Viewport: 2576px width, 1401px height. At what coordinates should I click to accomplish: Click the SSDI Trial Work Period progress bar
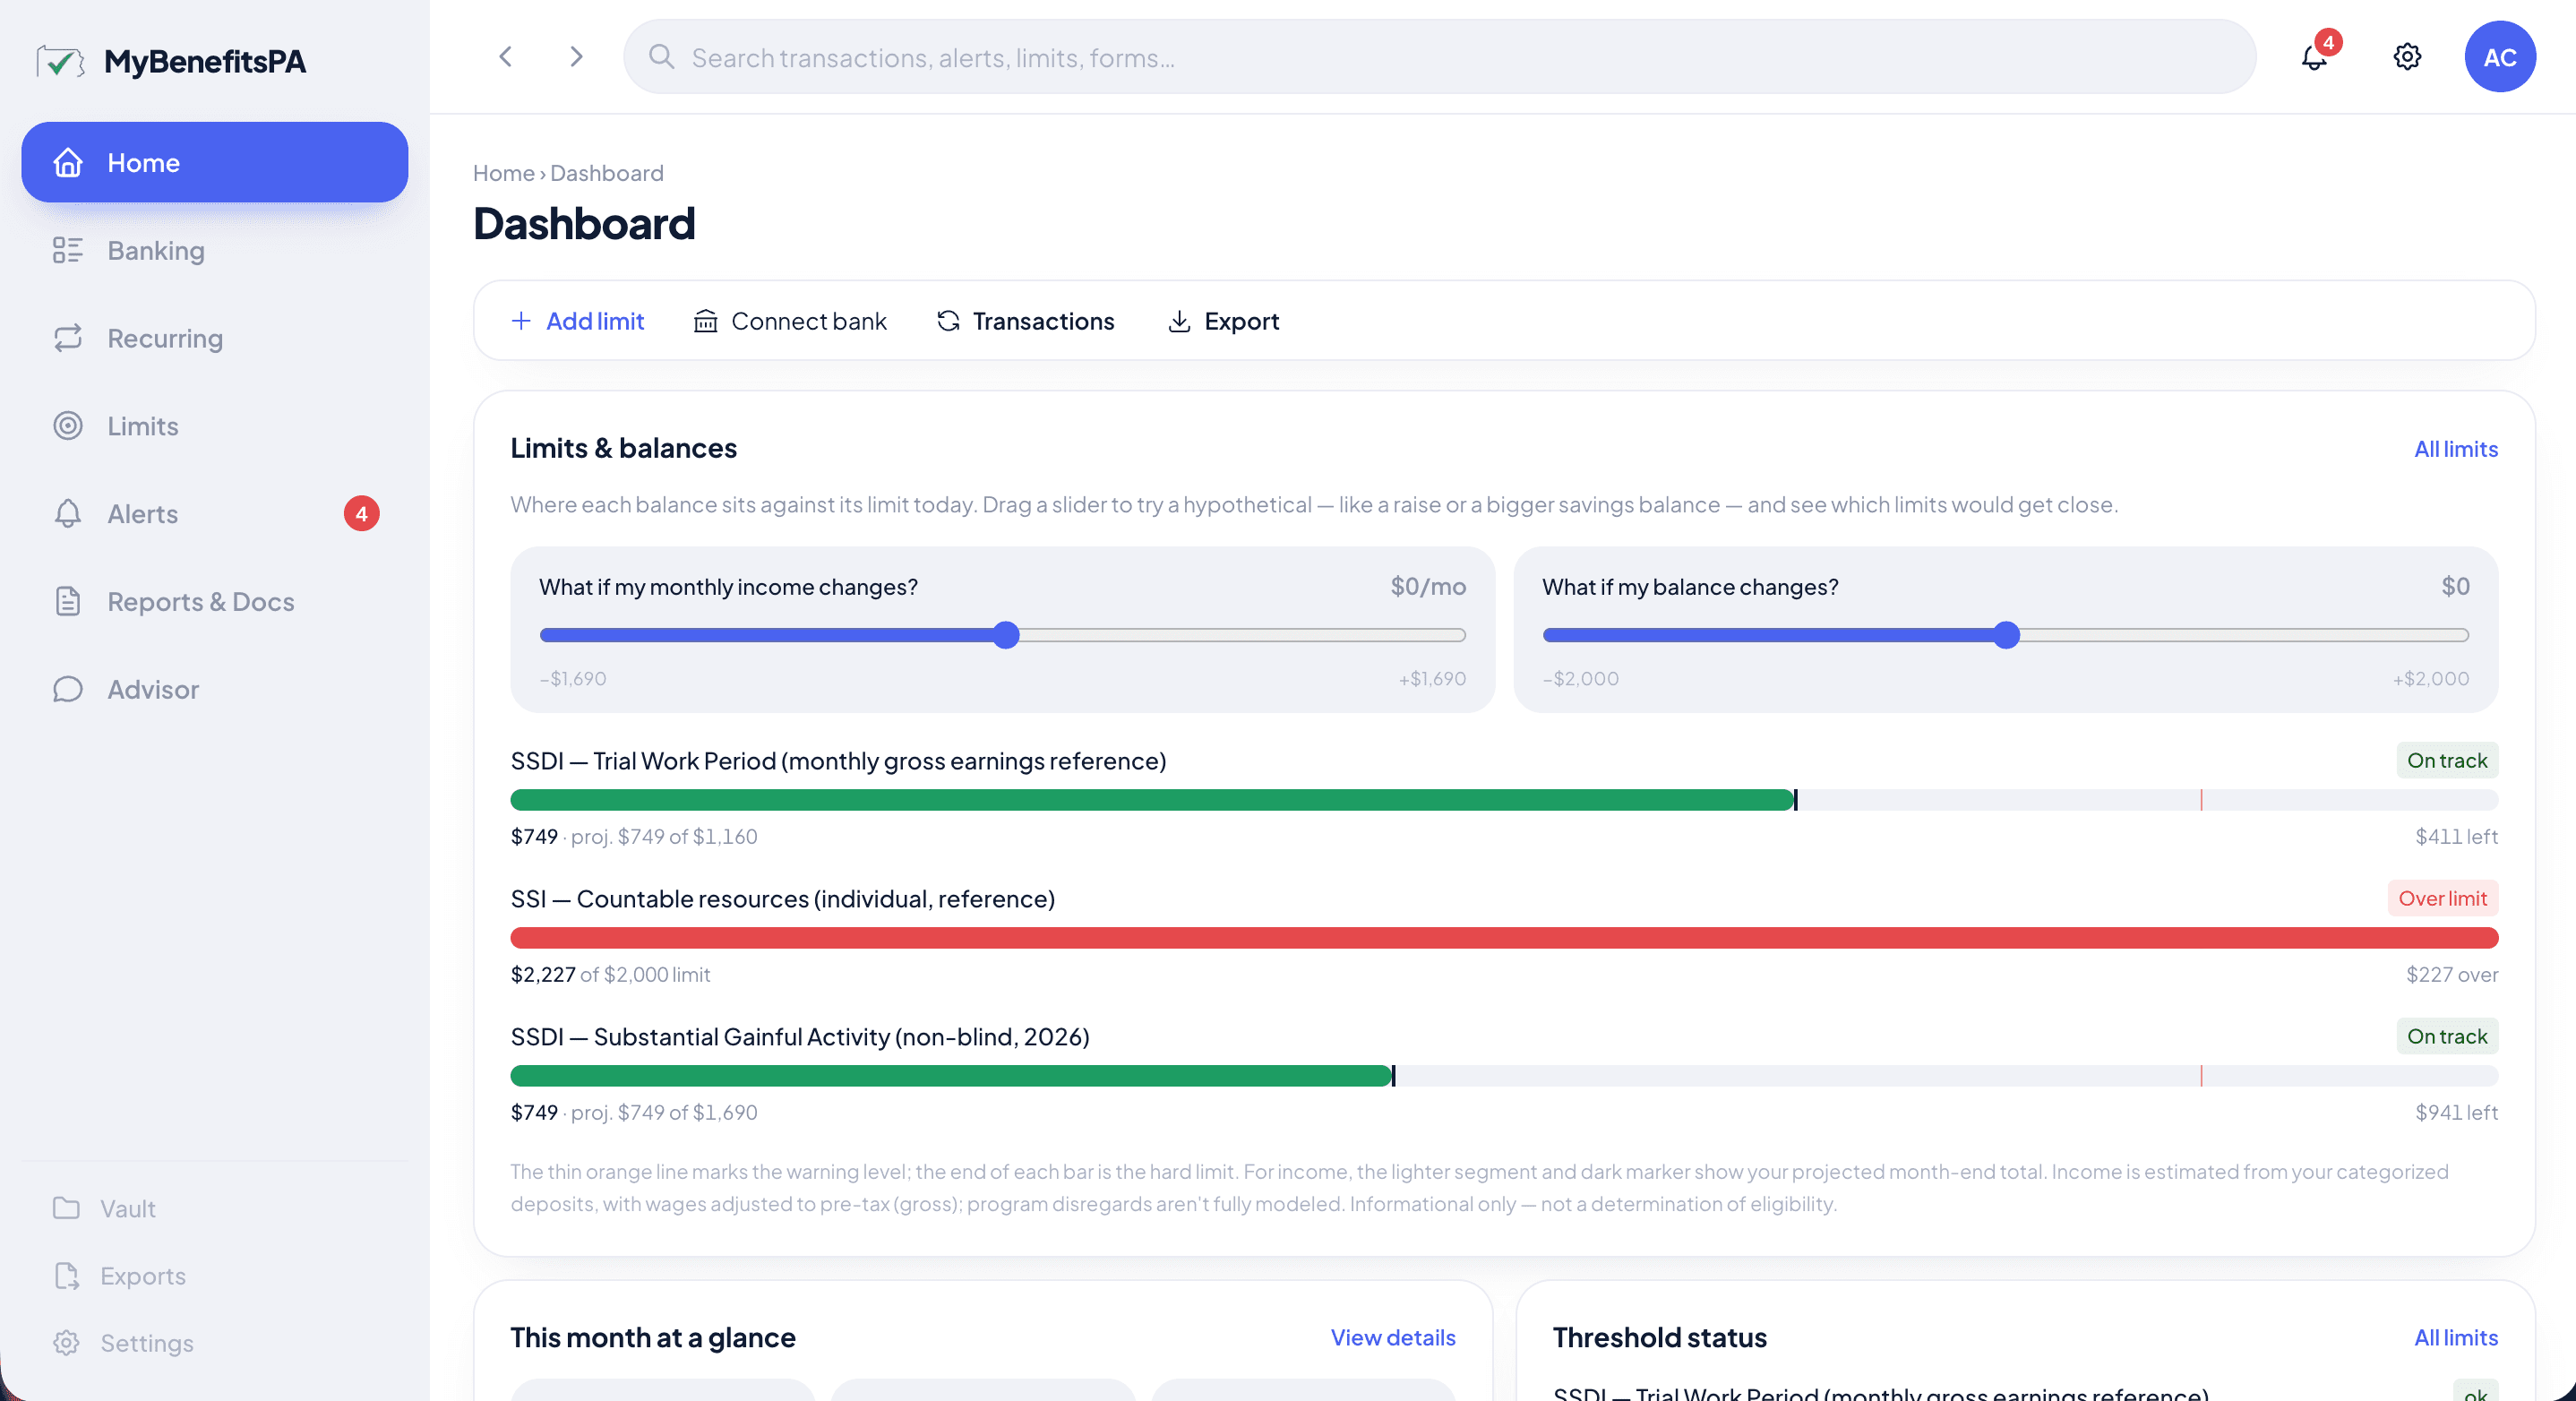tap(1504, 800)
